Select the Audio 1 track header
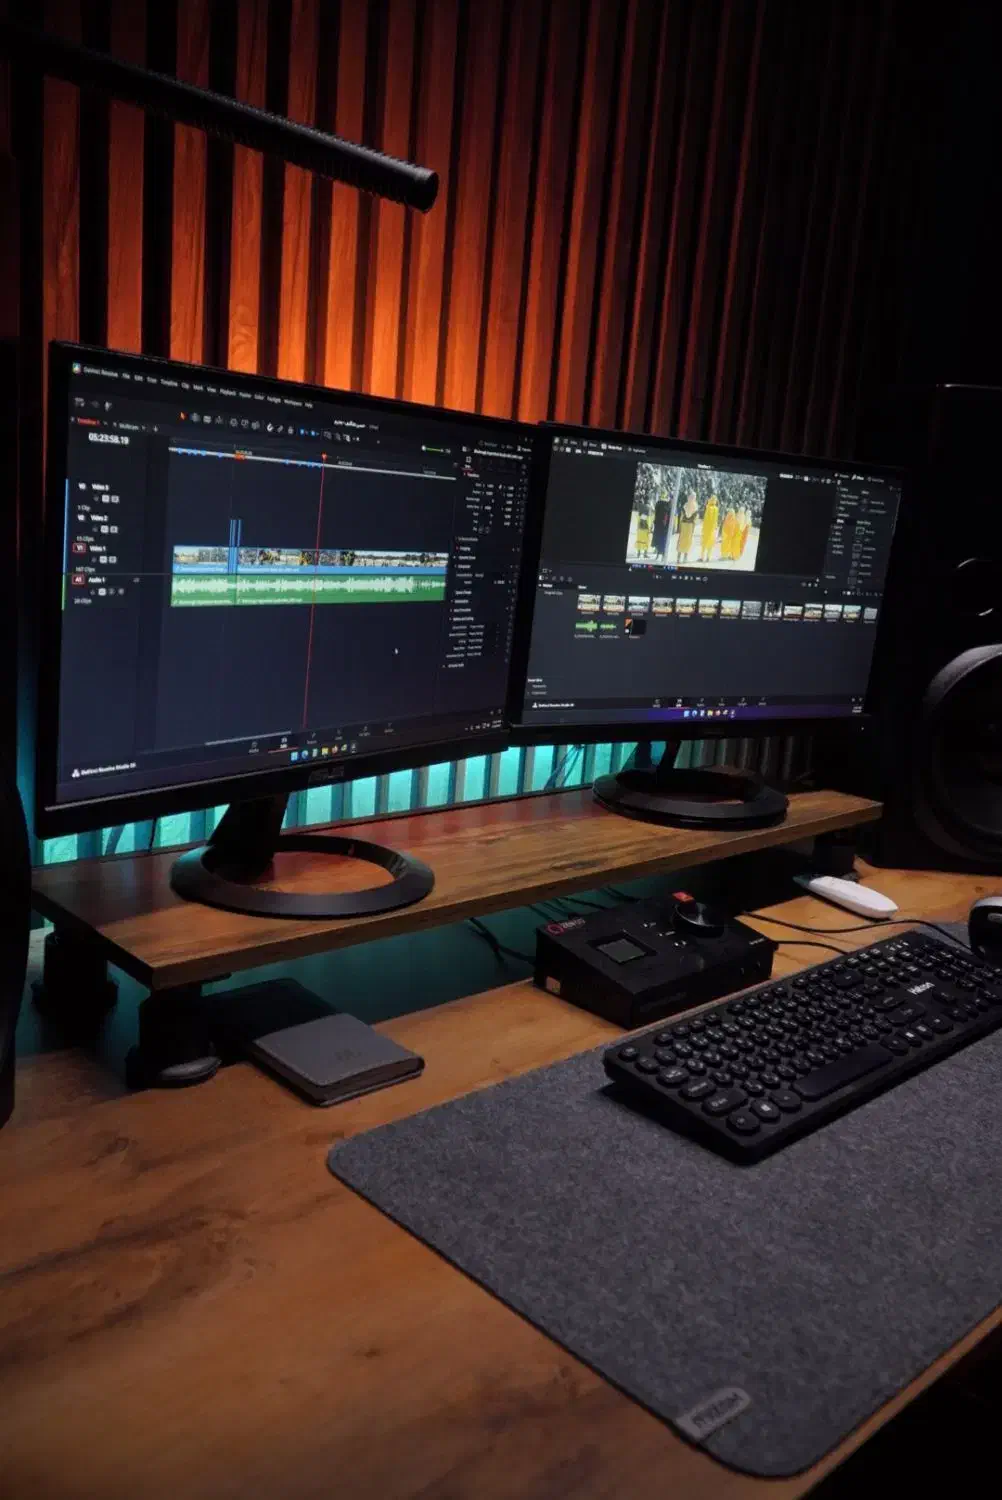This screenshot has height=1500, width=1002. 97,580
